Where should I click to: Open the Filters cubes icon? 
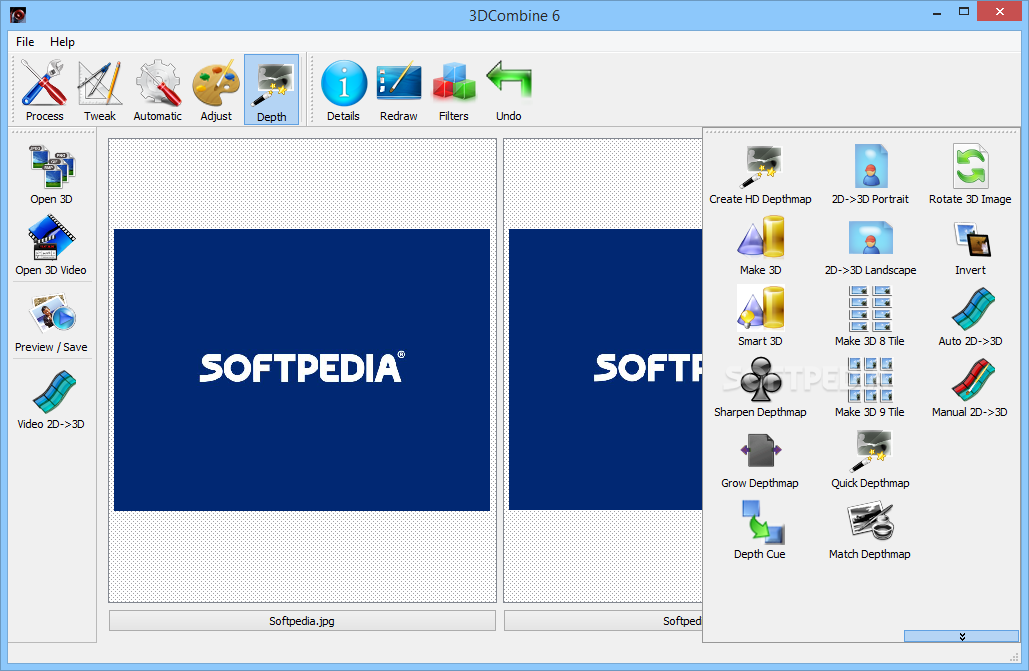click(x=453, y=90)
